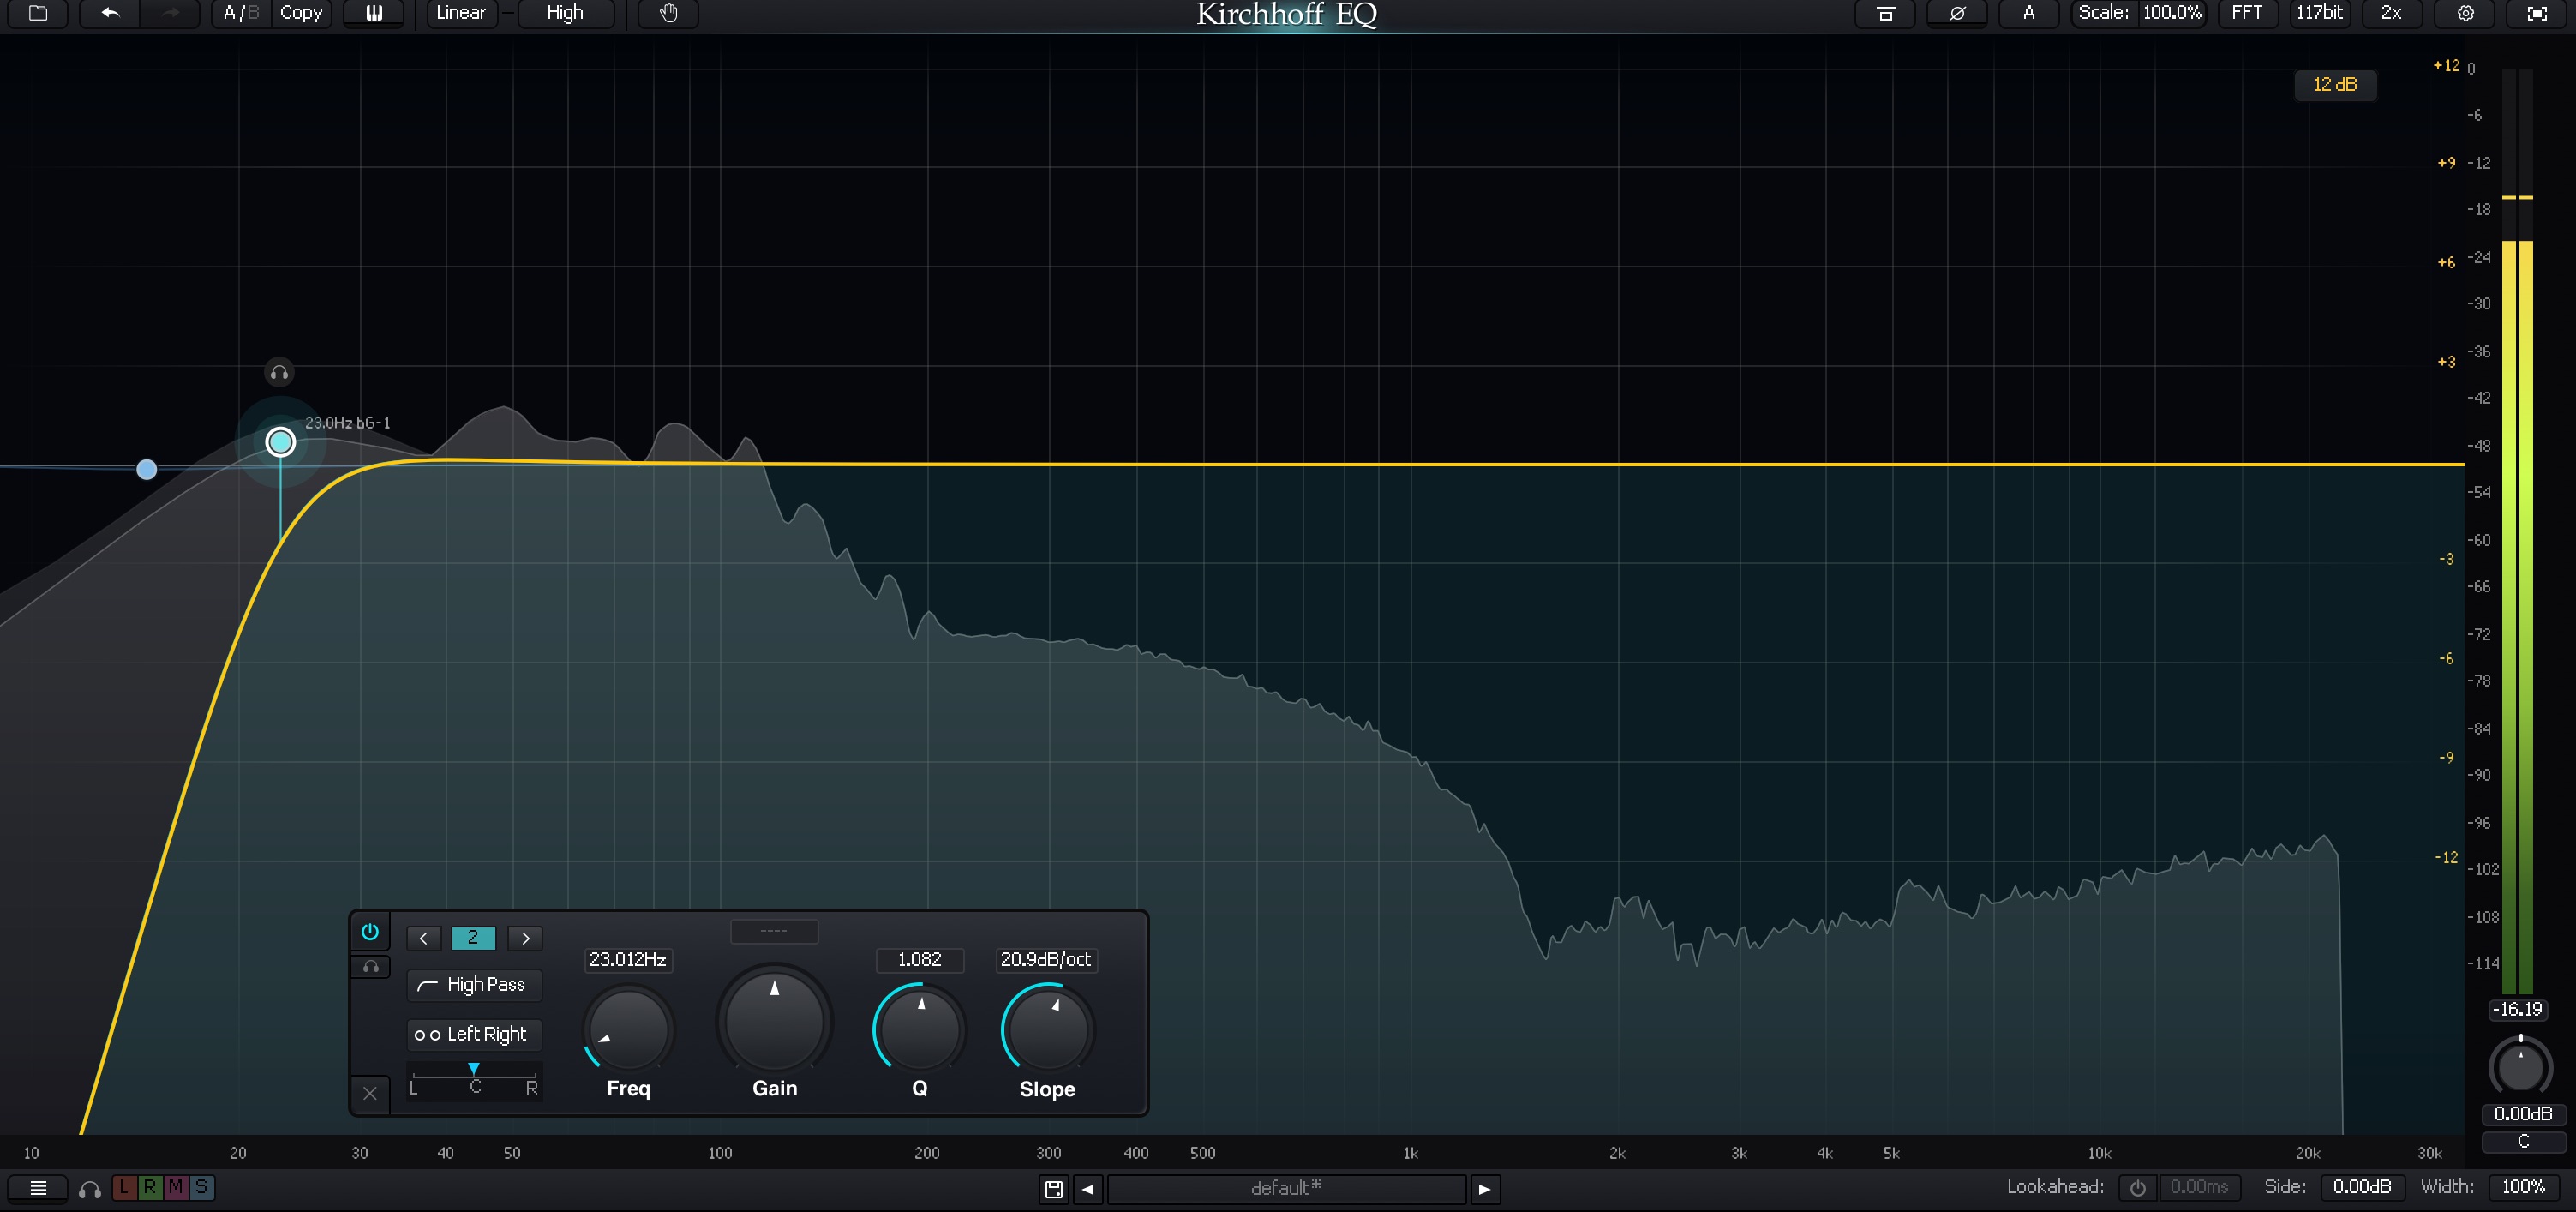Viewport: 2576px width, 1212px height.
Task: Toggle the Lookahead power button
Action: [x=2137, y=1188]
